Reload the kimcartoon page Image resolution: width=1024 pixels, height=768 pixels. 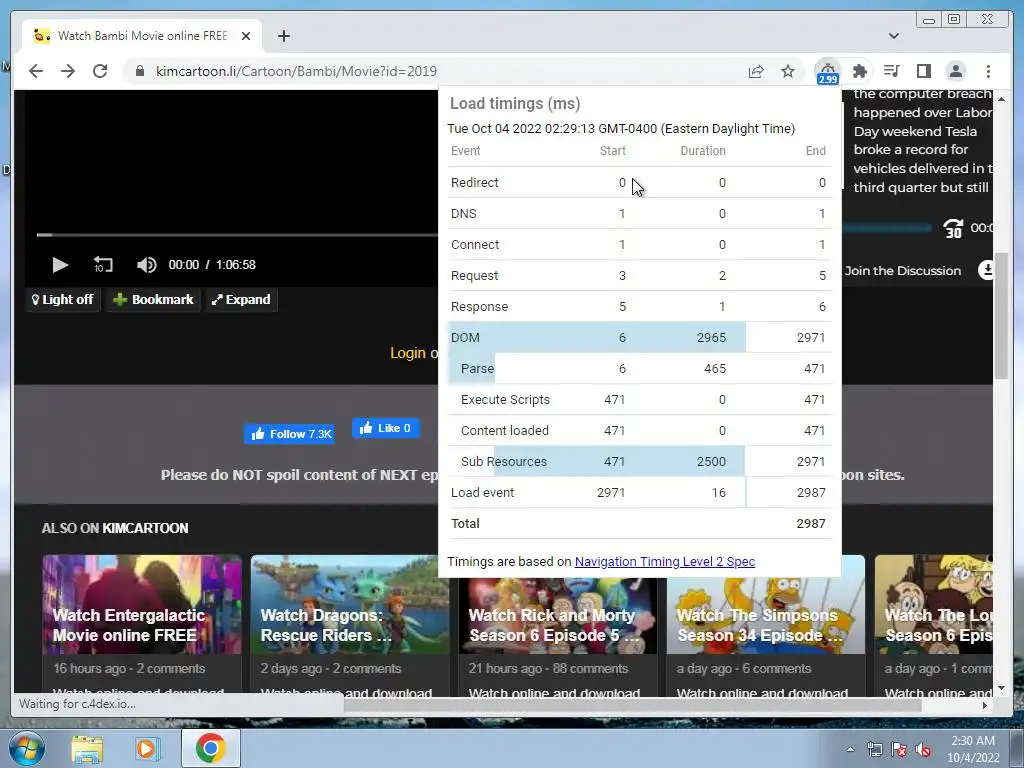(x=100, y=71)
